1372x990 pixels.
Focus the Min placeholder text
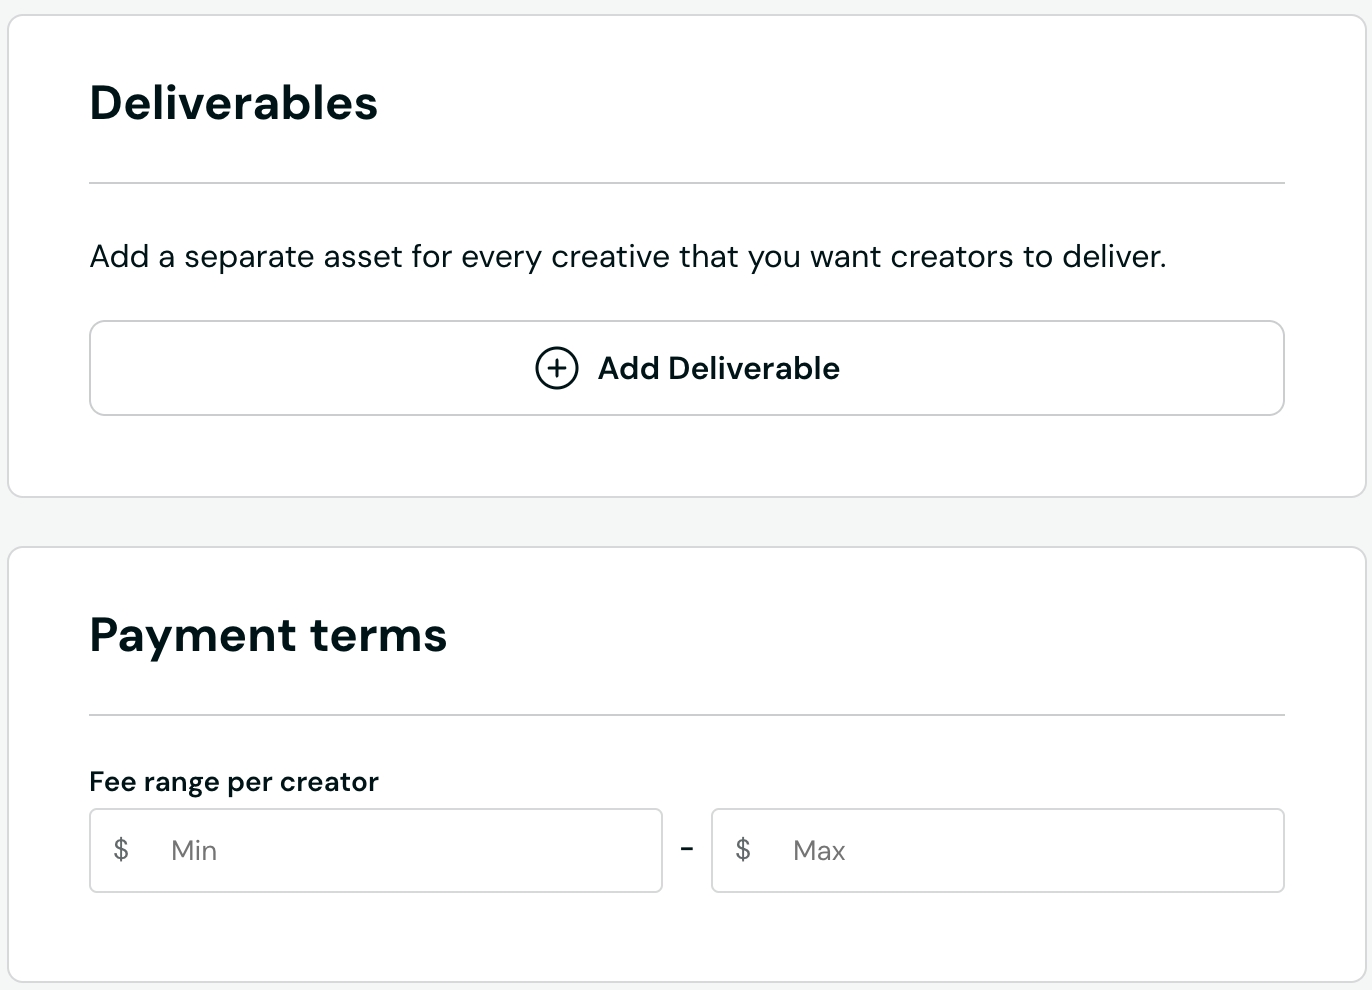[194, 850]
